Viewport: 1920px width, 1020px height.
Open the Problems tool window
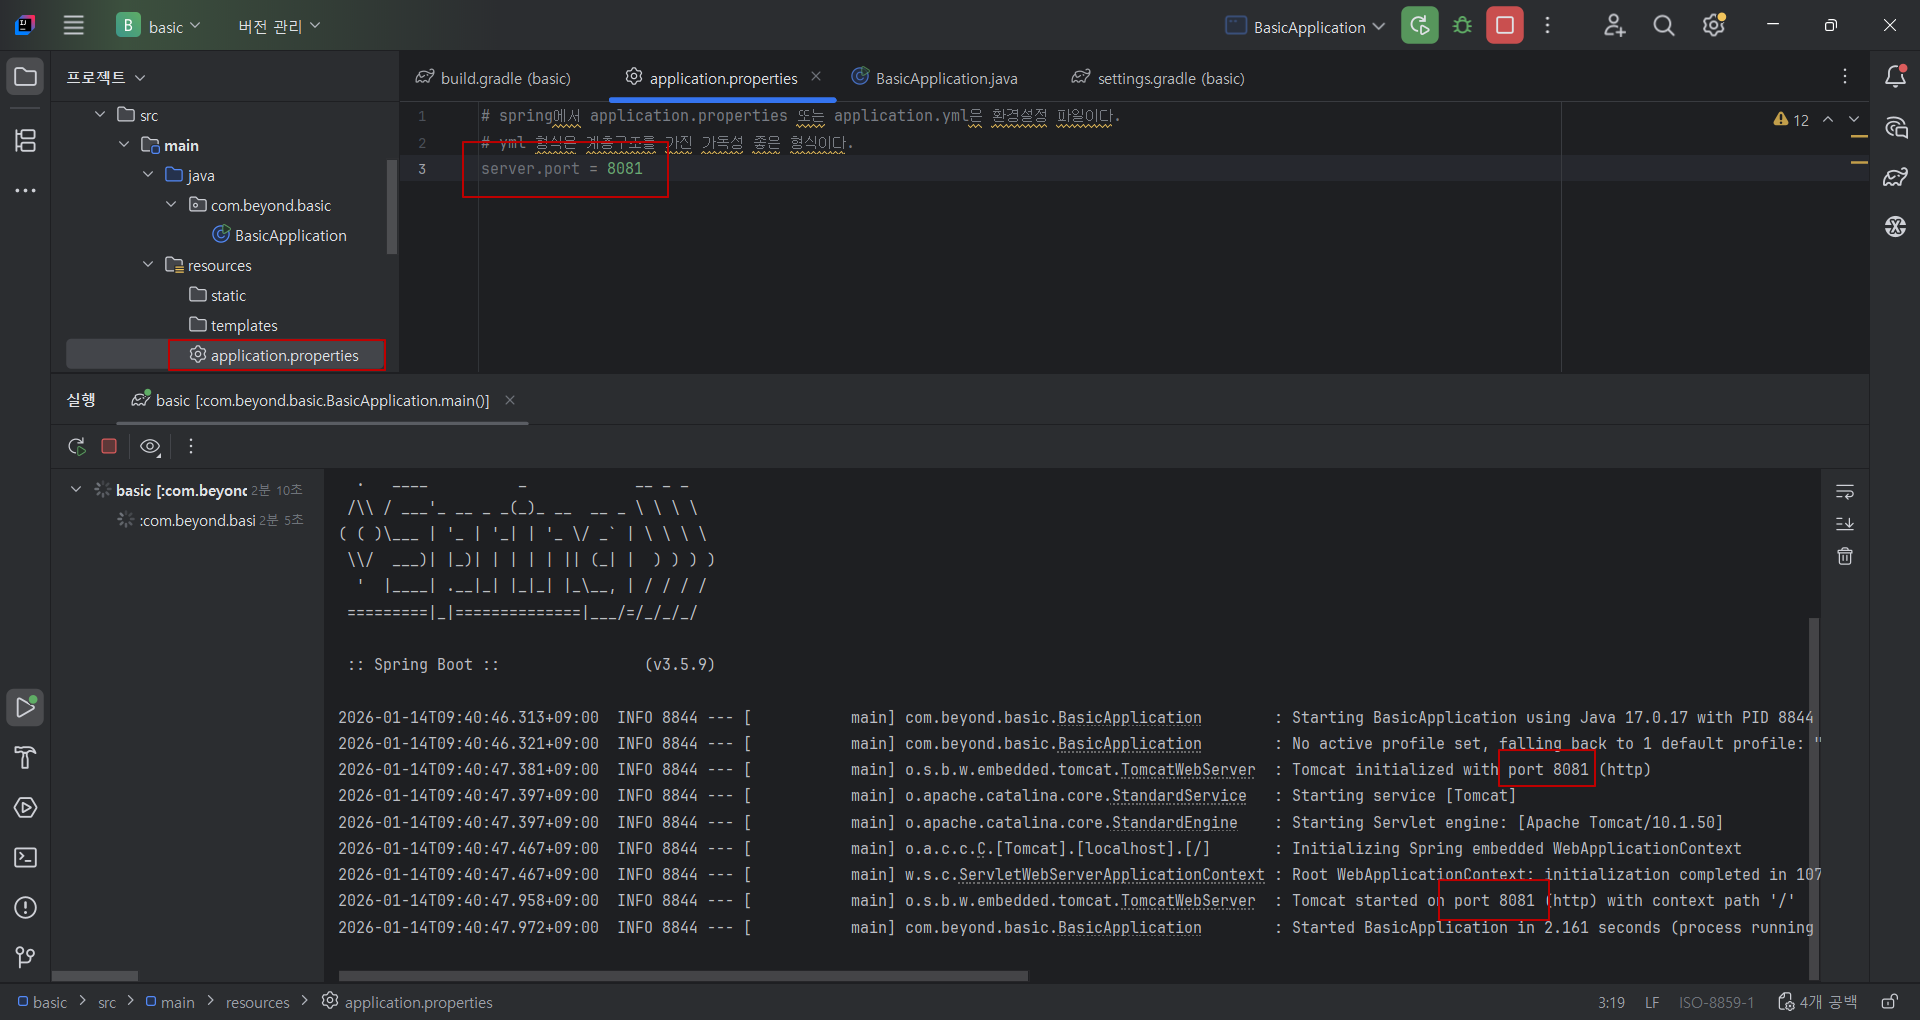(x=26, y=907)
